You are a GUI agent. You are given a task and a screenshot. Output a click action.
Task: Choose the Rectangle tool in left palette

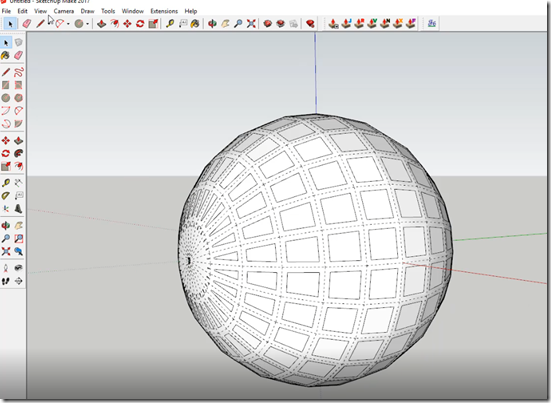(x=6, y=85)
